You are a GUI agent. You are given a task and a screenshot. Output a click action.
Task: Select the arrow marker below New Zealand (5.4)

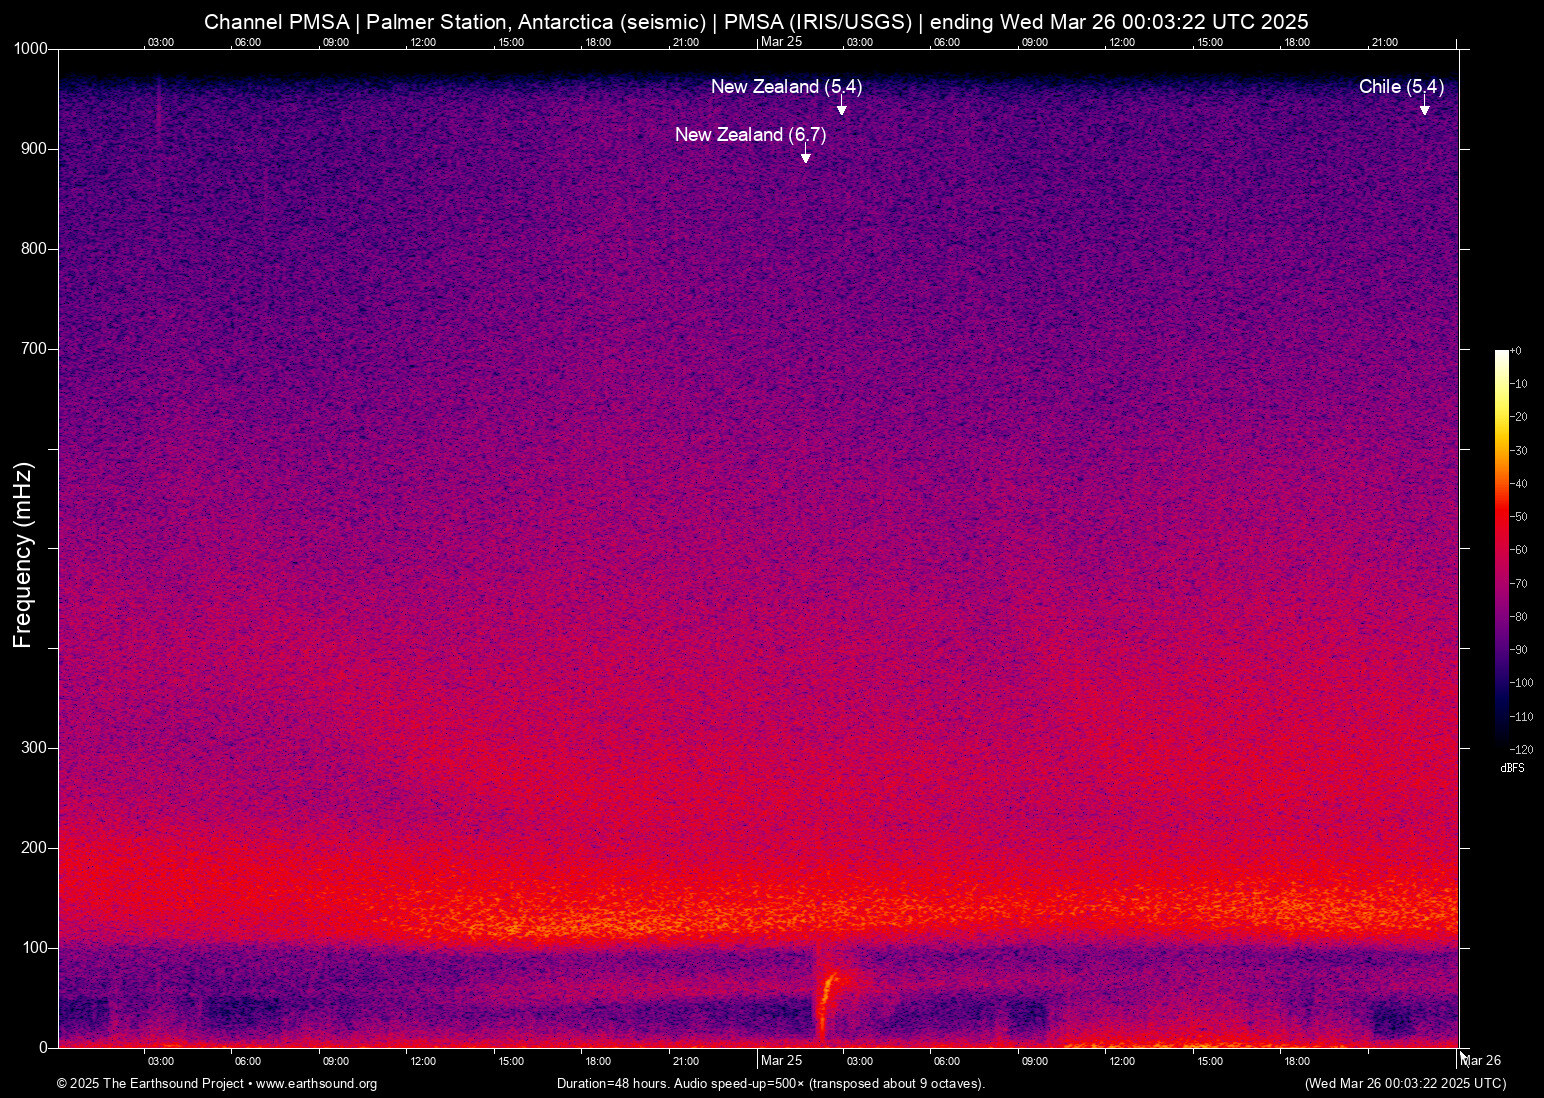pos(842,106)
